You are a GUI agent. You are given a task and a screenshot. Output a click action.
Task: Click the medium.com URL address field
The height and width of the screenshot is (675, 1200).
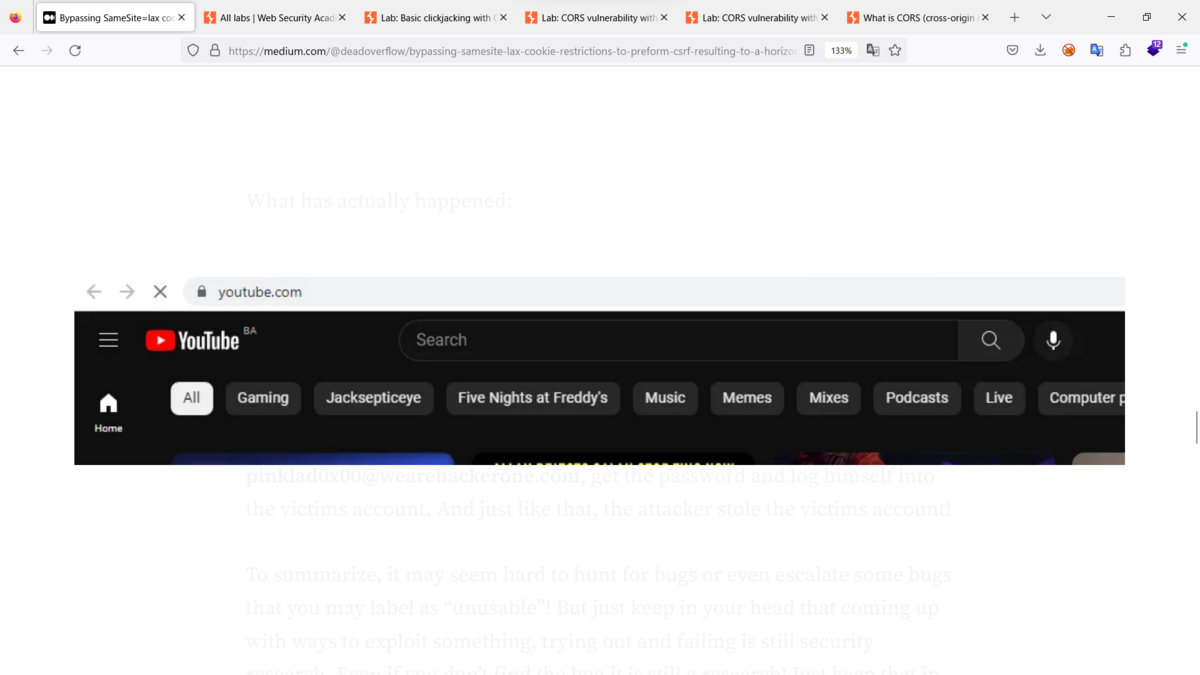(x=510, y=50)
